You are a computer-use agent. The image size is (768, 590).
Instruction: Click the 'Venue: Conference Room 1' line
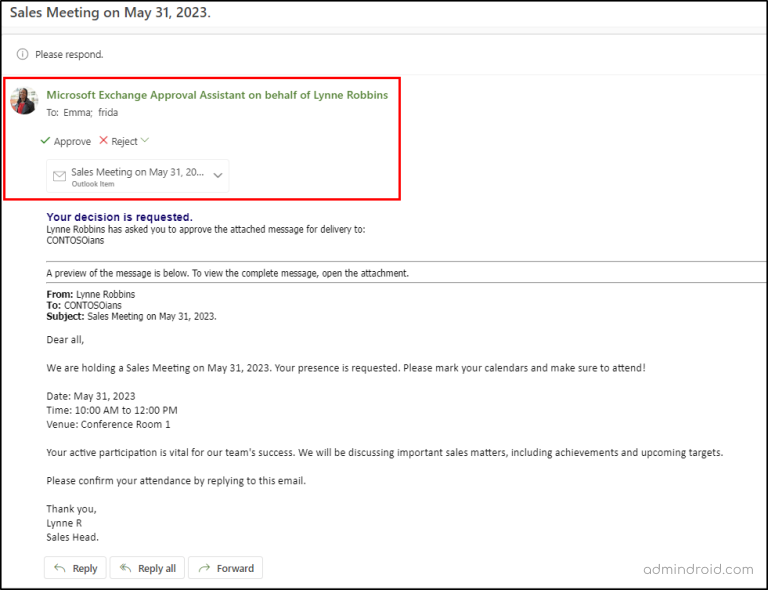coord(108,425)
